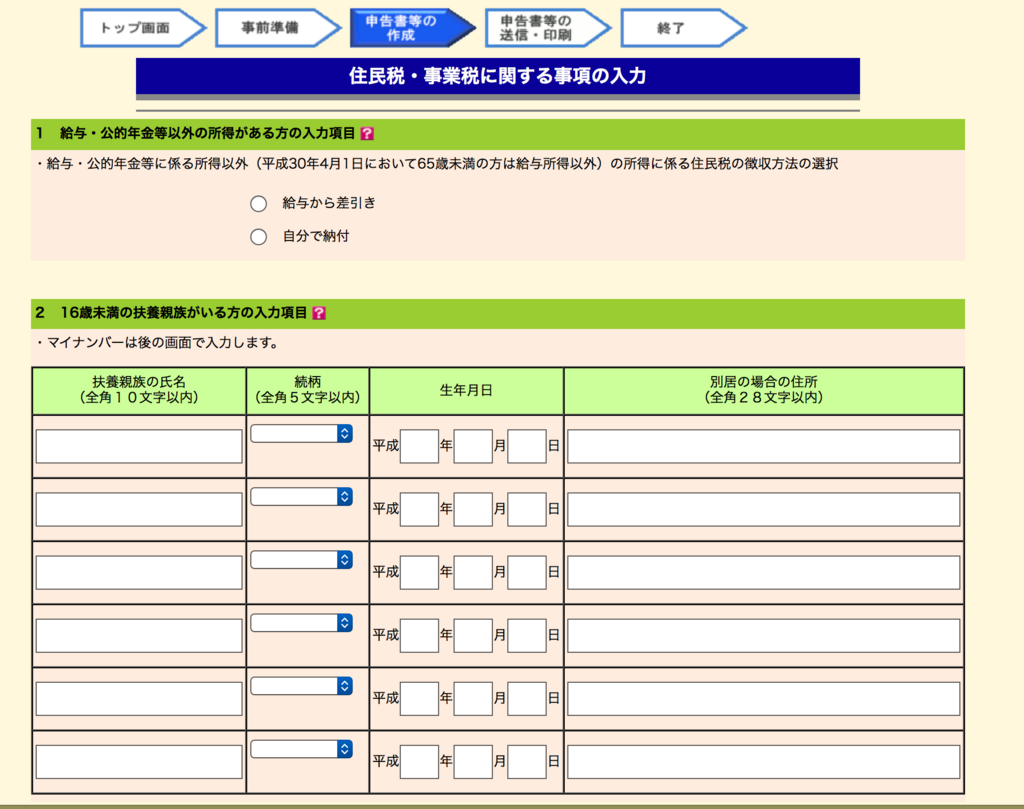
Task: Click birth year field in fourth row
Action: point(419,635)
